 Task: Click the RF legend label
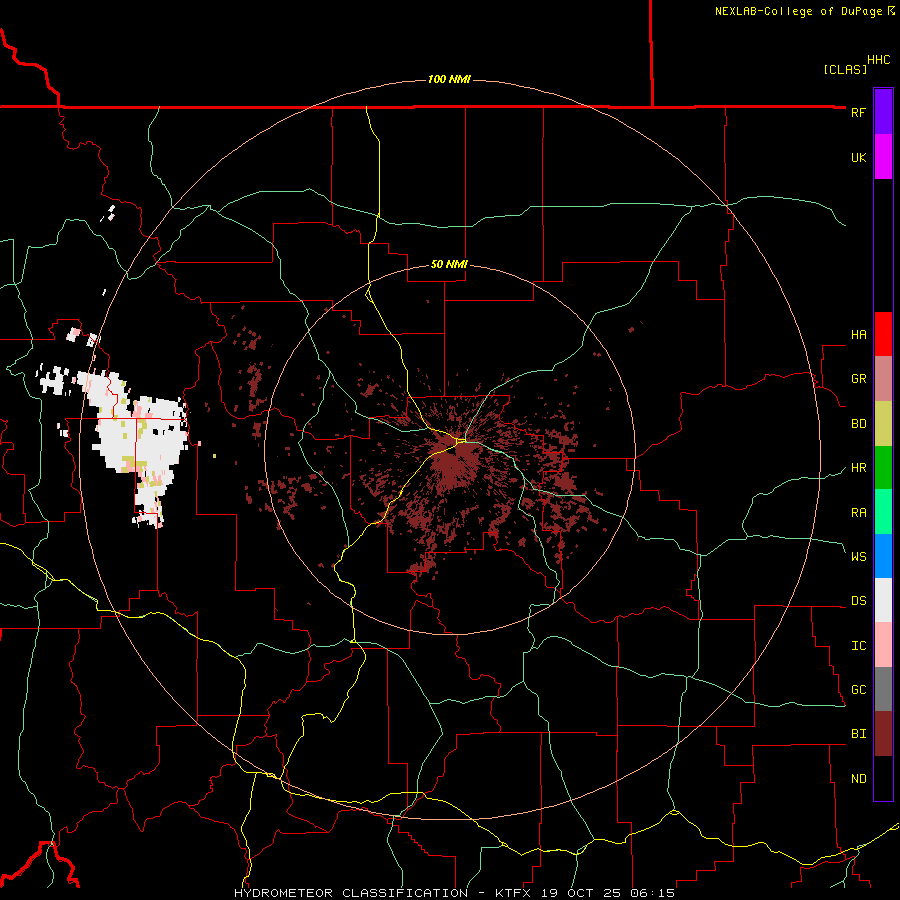click(858, 112)
